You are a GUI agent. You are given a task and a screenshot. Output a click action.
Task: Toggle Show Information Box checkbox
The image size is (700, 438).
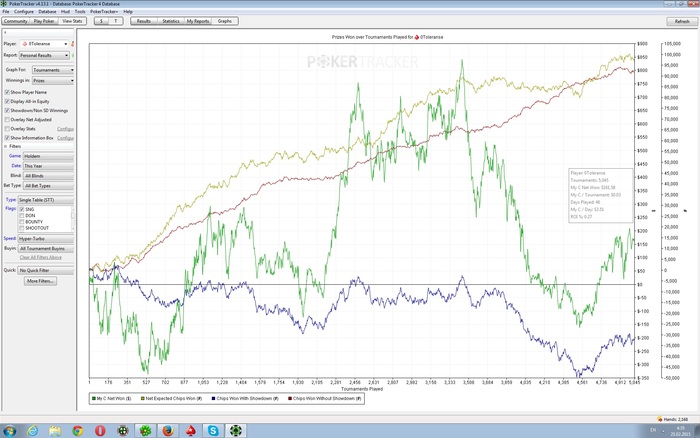pyautogui.click(x=7, y=138)
